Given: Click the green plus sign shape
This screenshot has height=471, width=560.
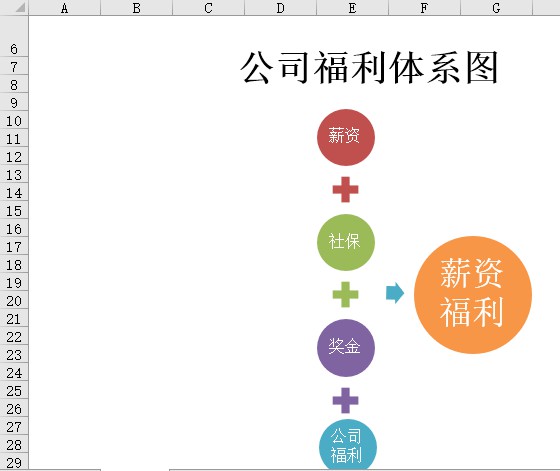Looking at the screenshot, I should [x=345, y=295].
